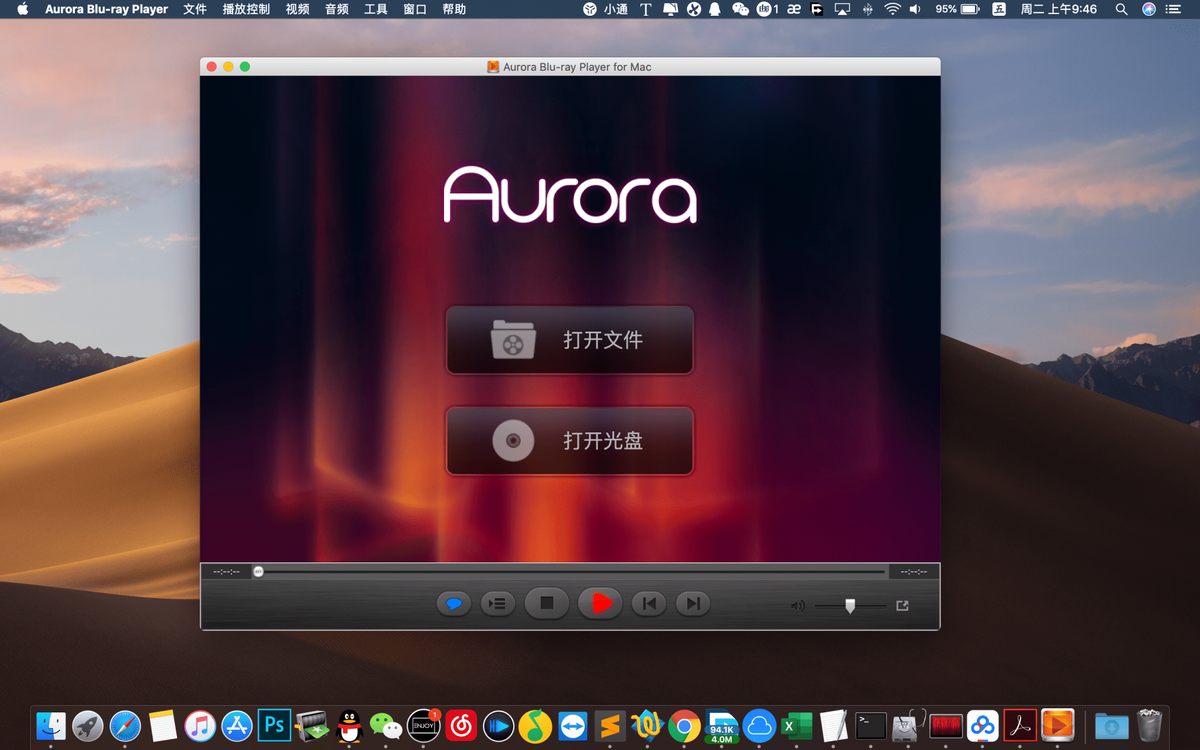Open Photoshop from the Dock

click(274, 724)
